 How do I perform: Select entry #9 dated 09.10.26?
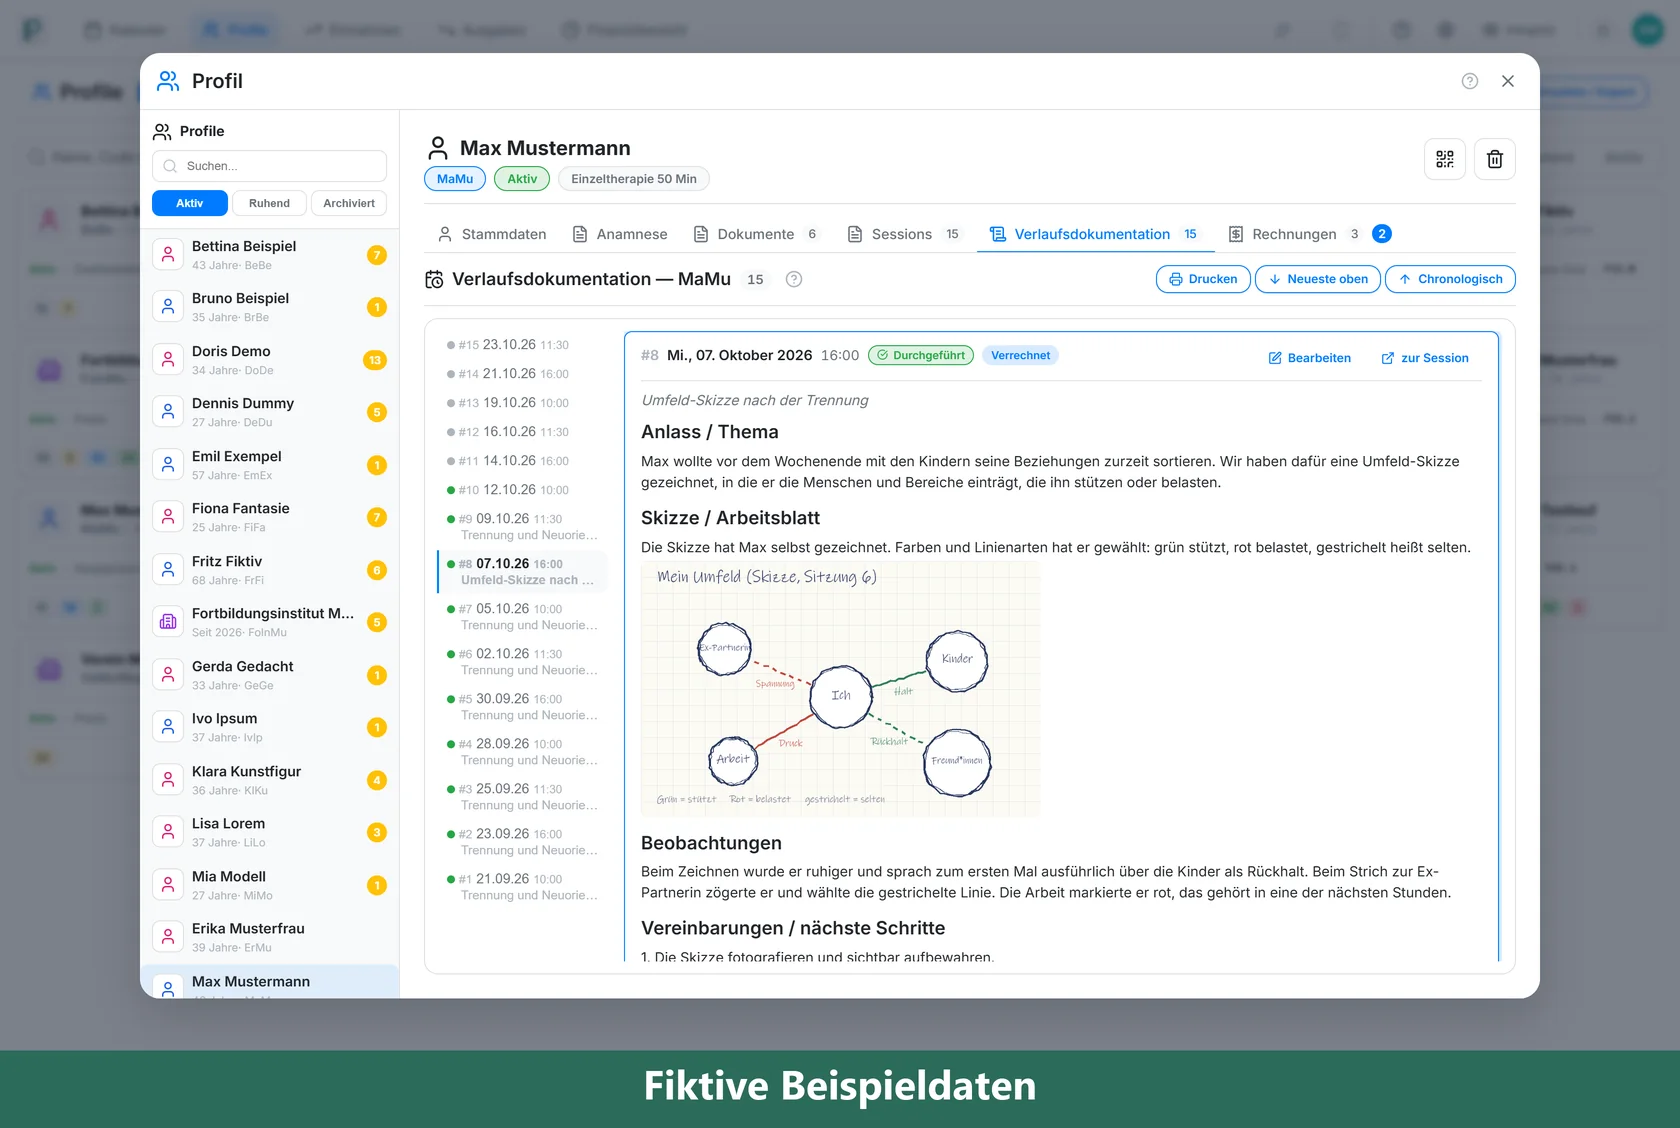[x=522, y=526]
